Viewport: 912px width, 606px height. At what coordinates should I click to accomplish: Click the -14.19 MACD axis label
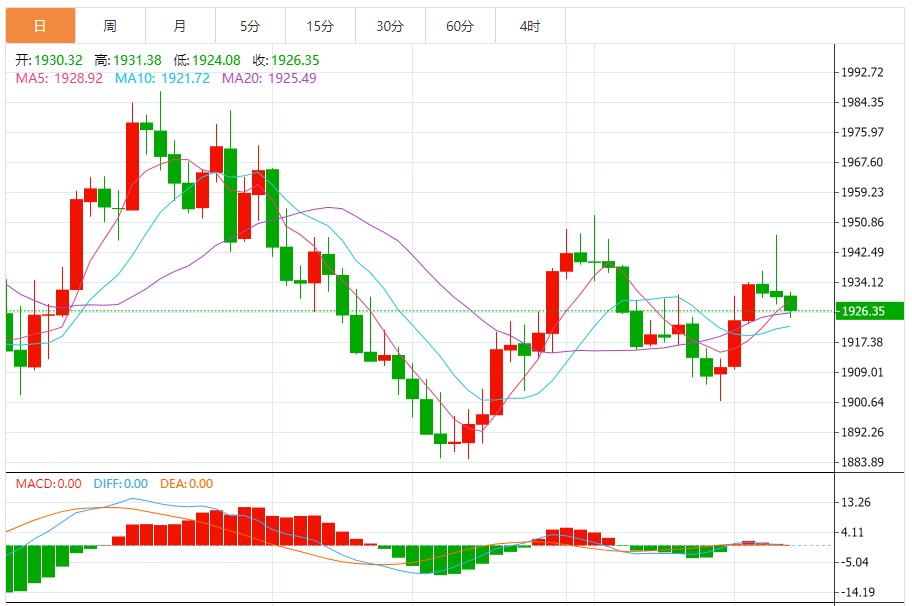pos(858,592)
